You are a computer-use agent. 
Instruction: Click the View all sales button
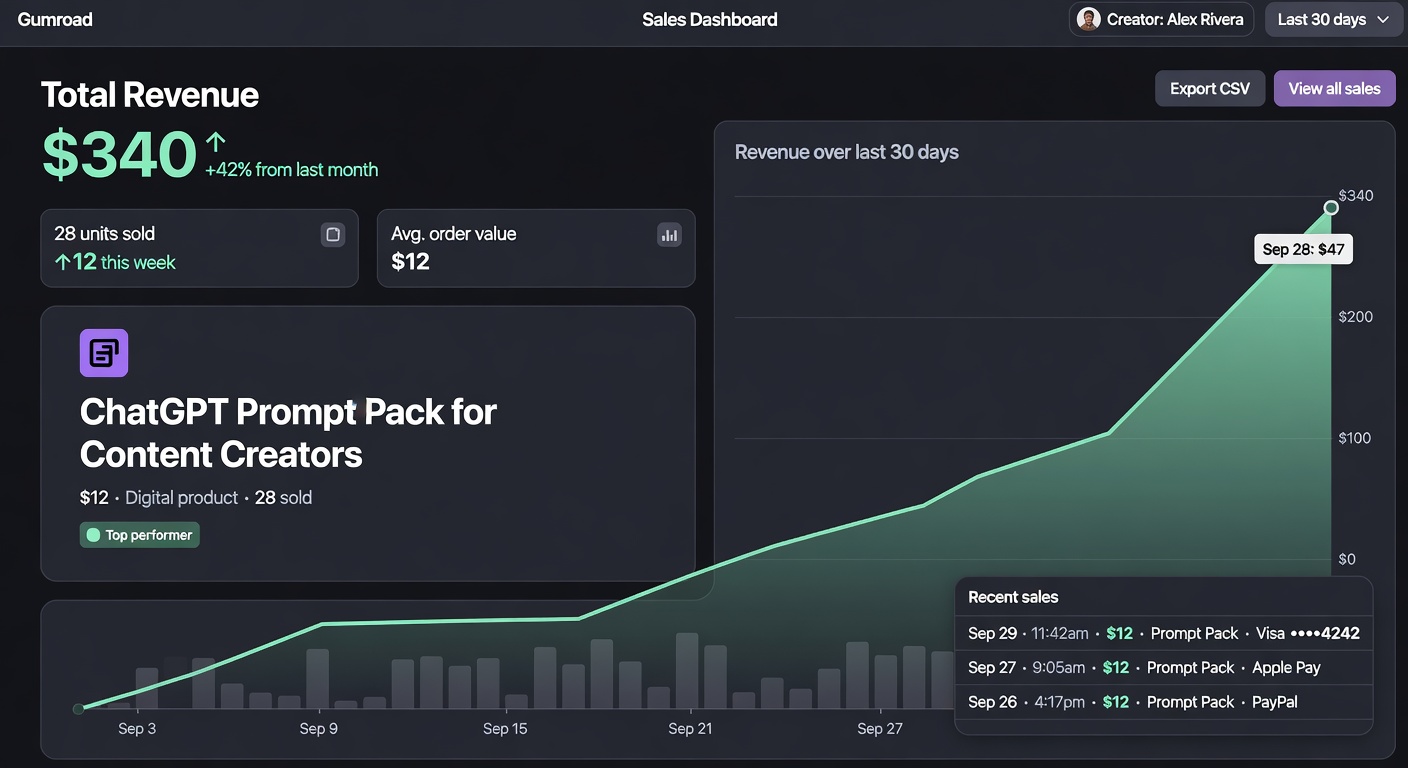tap(1334, 88)
